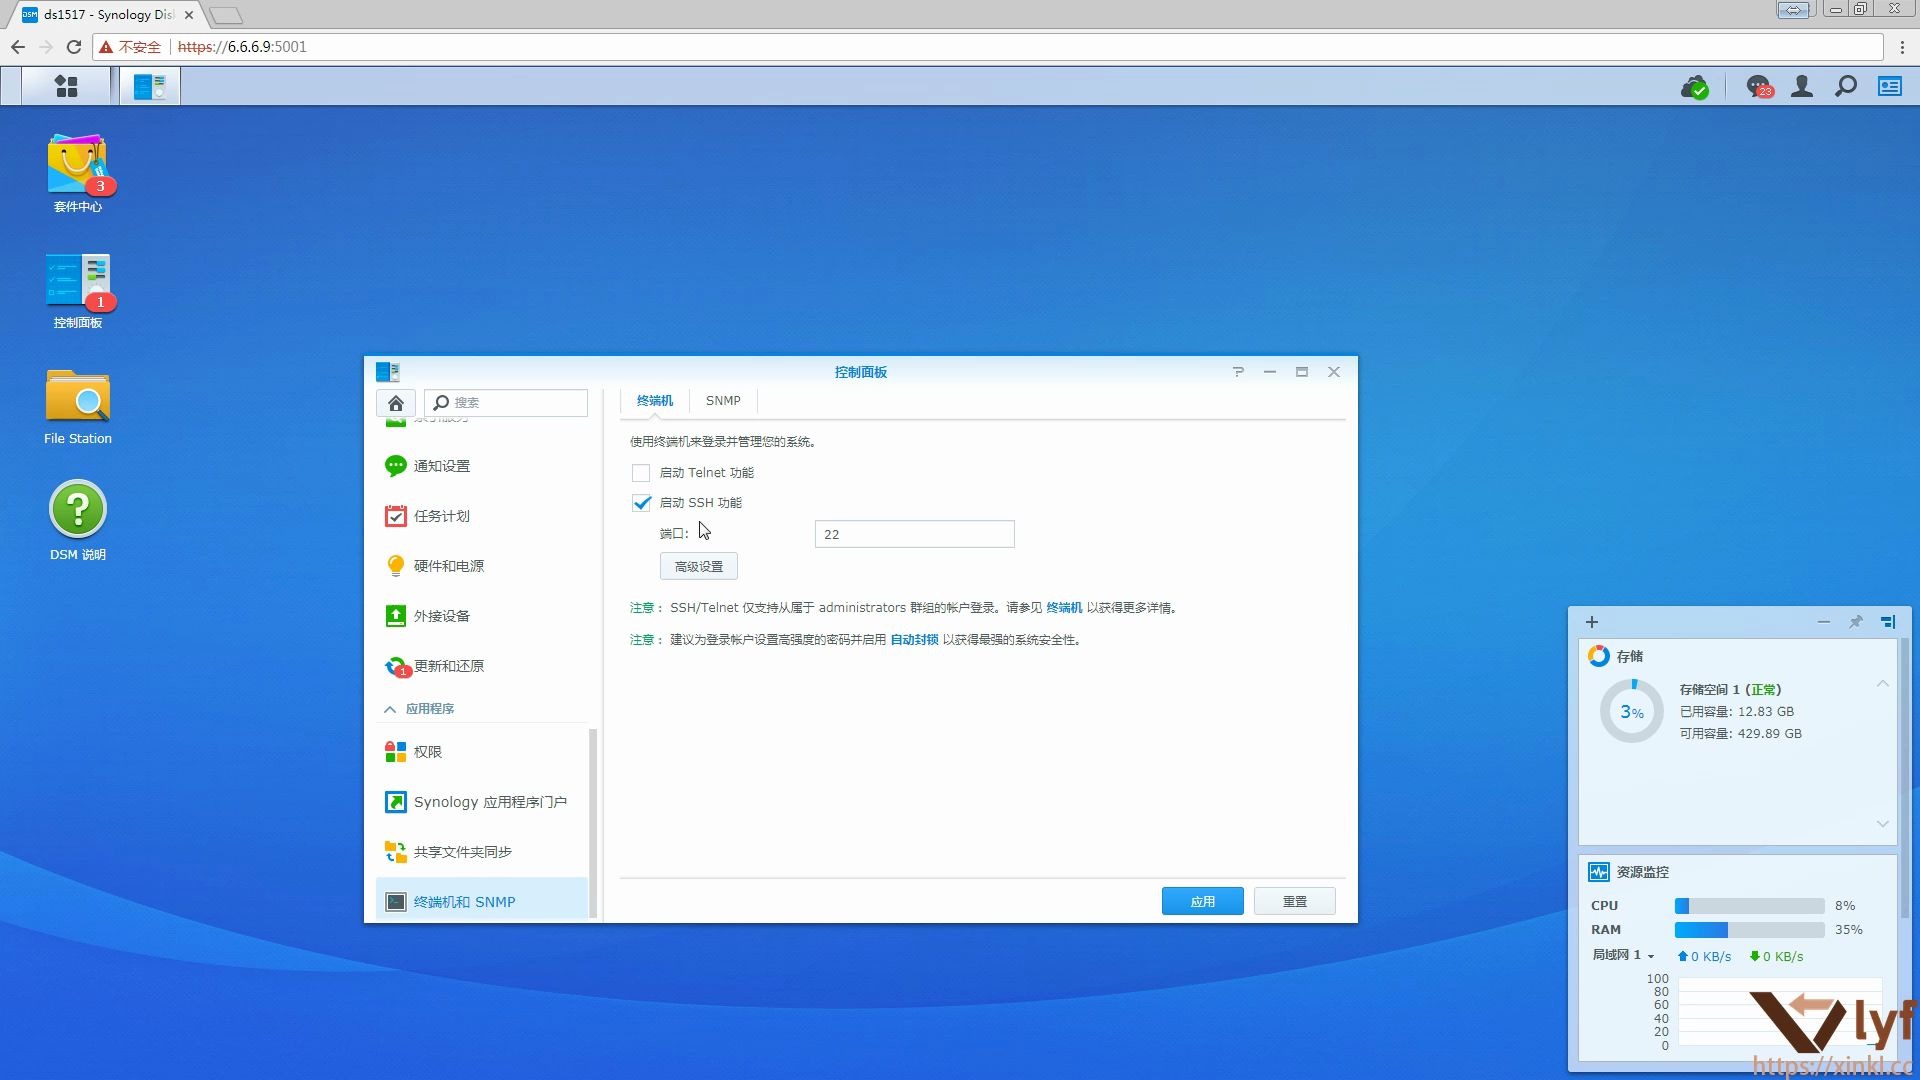This screenshot has width=1920, height=1080.
Task: Switch to the SNMP tab
Action: tap(722, 400)
